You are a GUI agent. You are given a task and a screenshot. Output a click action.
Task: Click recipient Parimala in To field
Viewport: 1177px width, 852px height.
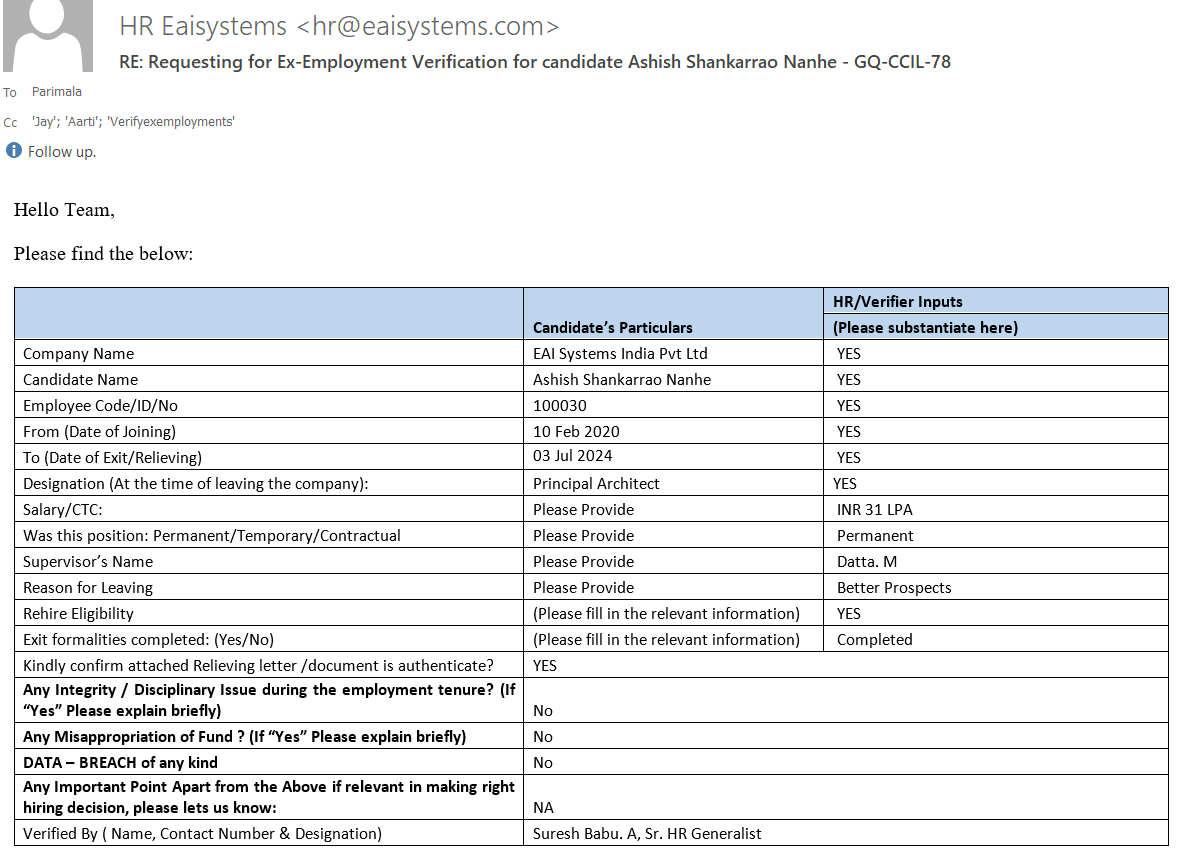pyautogui.click(x=57, y=92)
